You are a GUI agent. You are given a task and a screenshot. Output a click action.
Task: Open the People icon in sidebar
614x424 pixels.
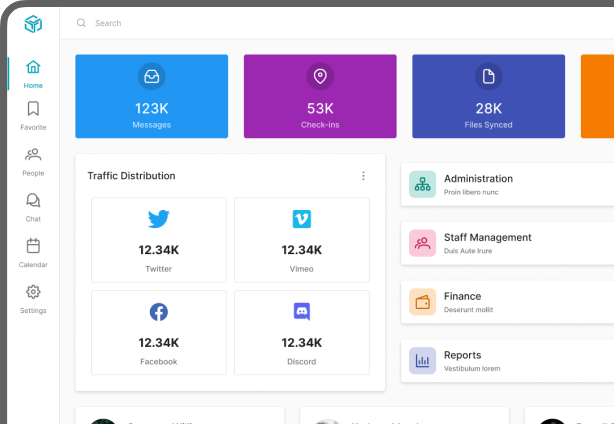click(33, 155)
